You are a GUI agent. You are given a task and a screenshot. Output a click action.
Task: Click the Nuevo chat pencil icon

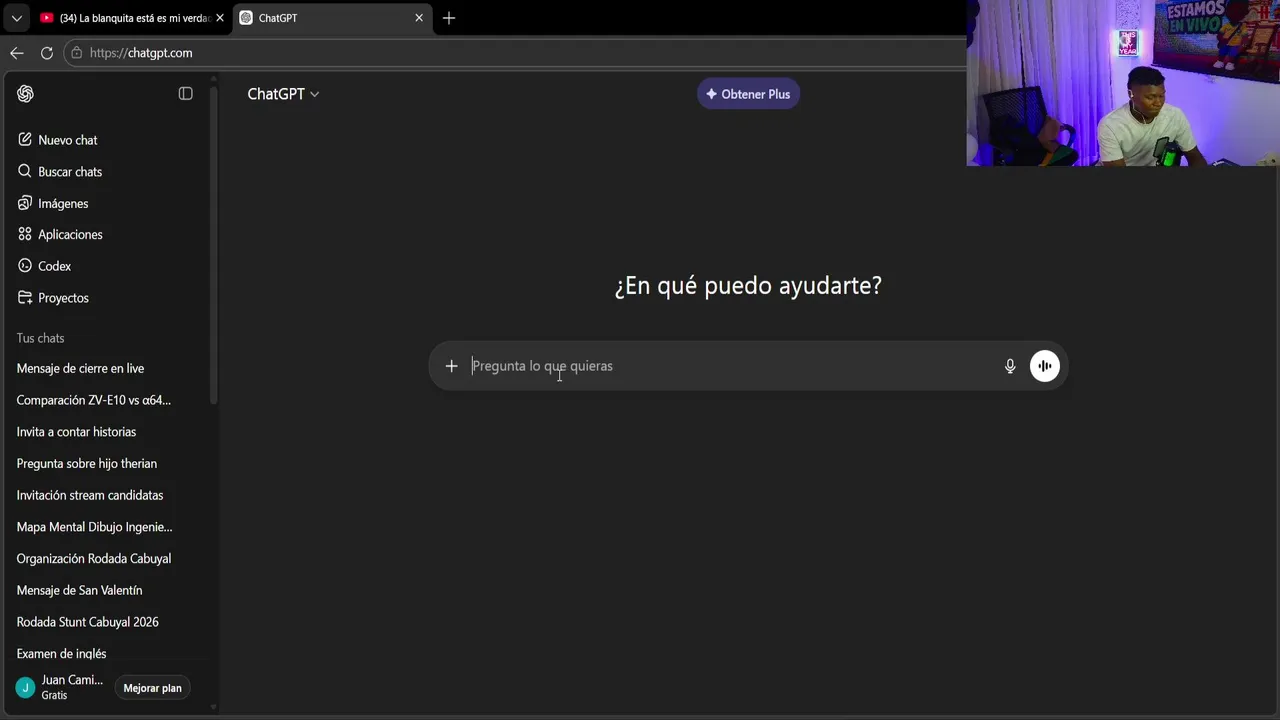[25, 140]
